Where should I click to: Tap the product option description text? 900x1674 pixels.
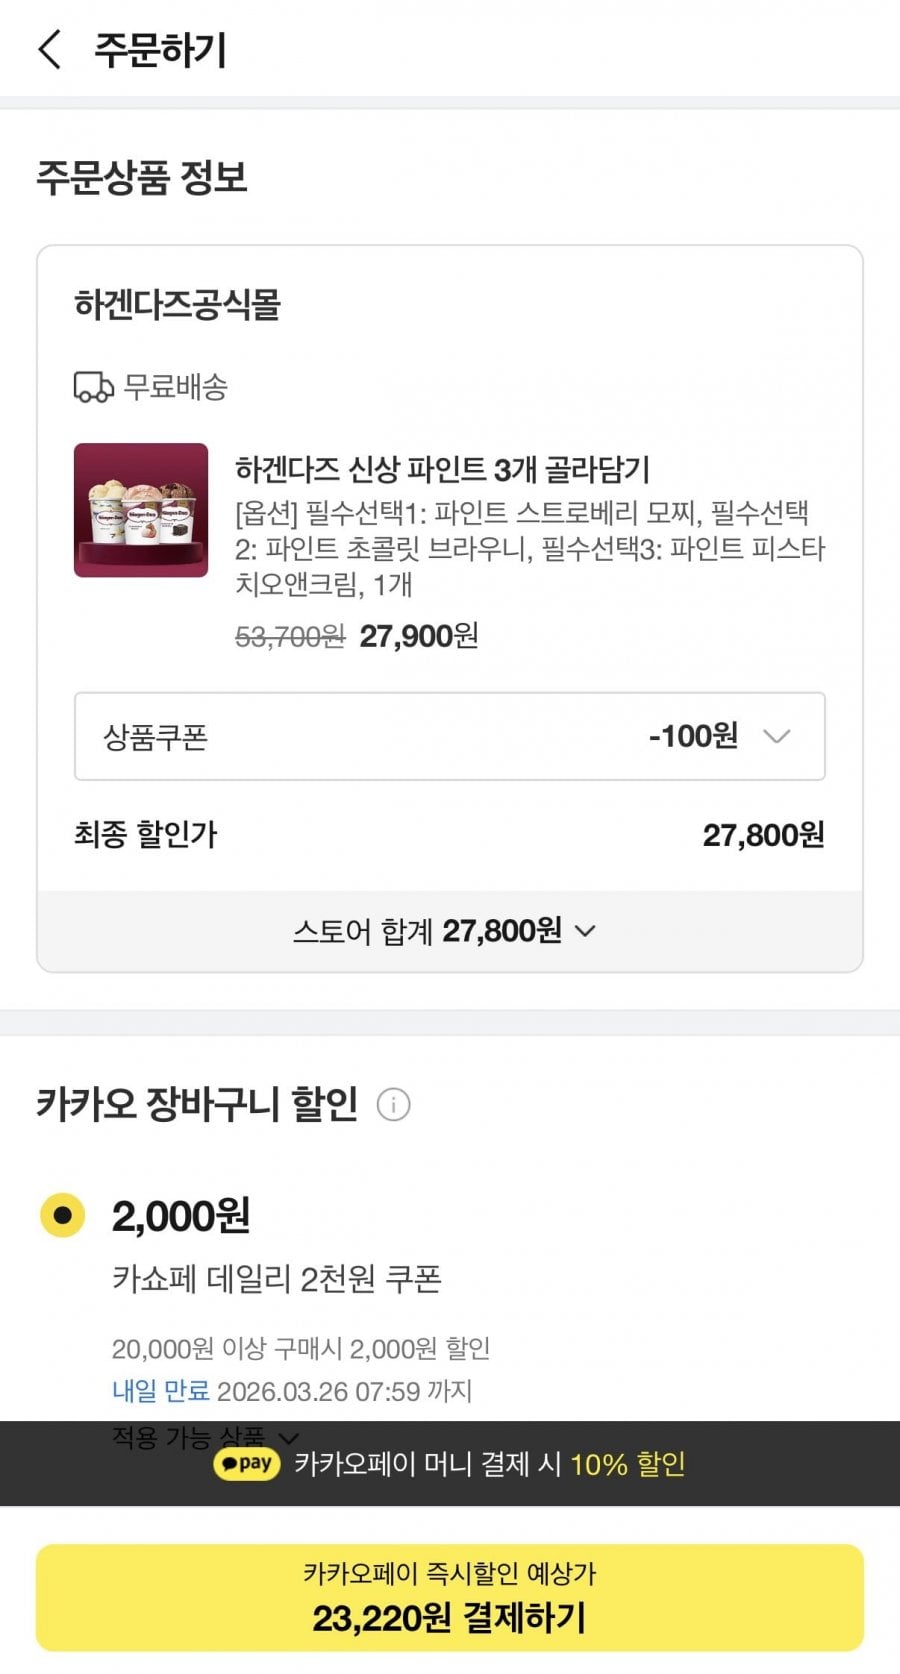point(530,548)
